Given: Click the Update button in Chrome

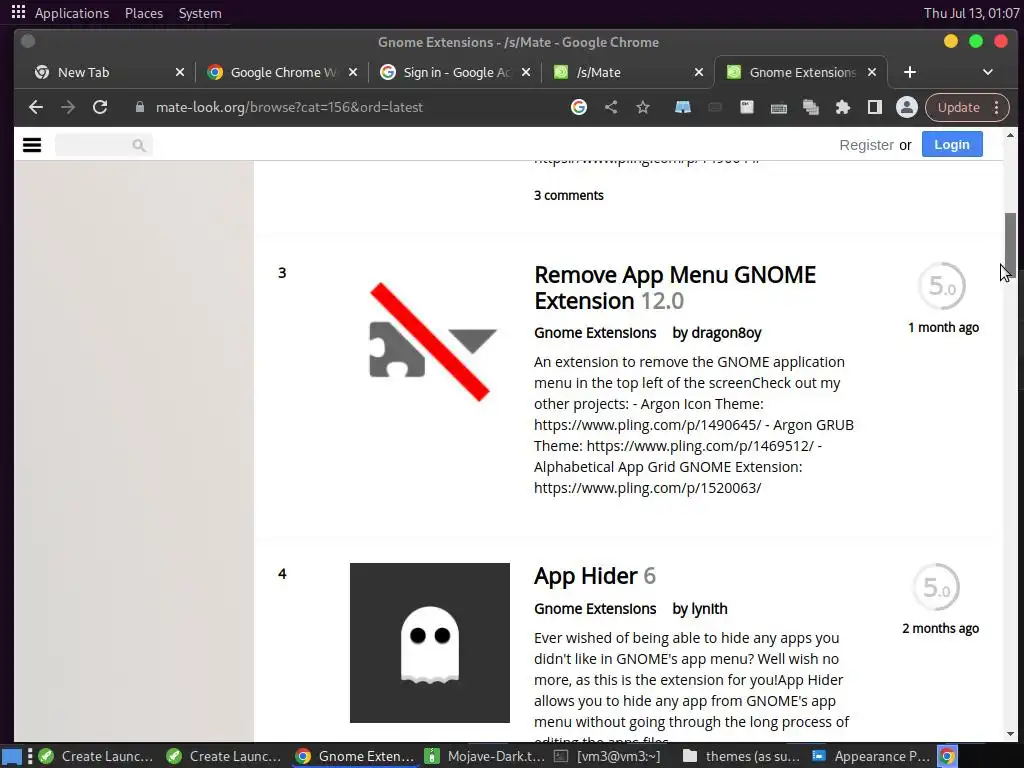Looking at the screenshot, I should click(958, 107).
